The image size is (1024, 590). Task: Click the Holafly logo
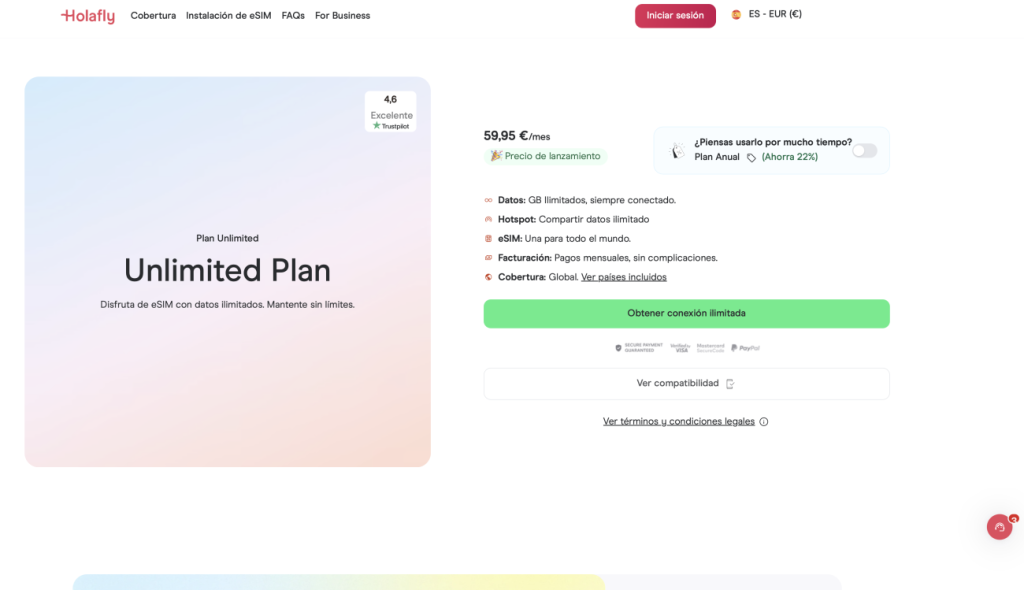point(87,15)
